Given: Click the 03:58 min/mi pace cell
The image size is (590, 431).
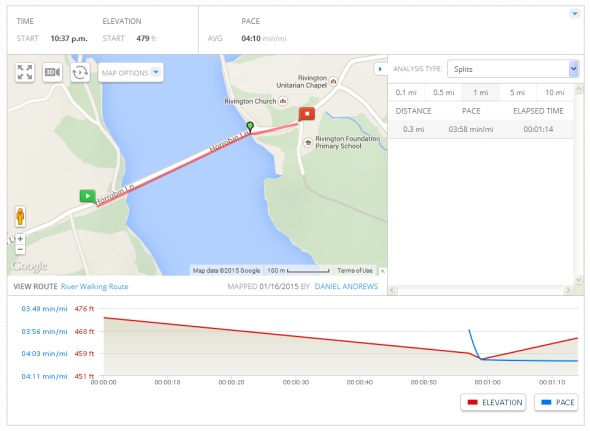Looking at the screenshot, I should pos(471,129).
